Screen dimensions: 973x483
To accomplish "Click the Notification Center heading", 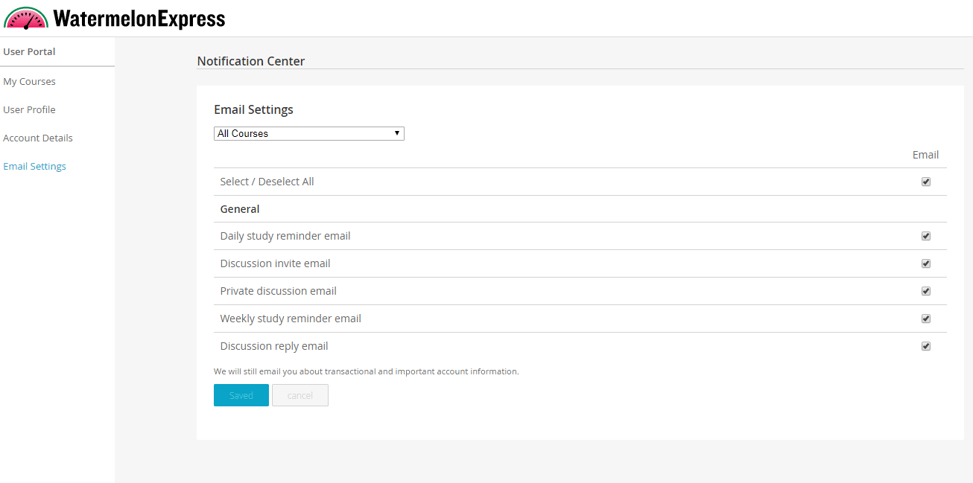I will pos(251,61).
